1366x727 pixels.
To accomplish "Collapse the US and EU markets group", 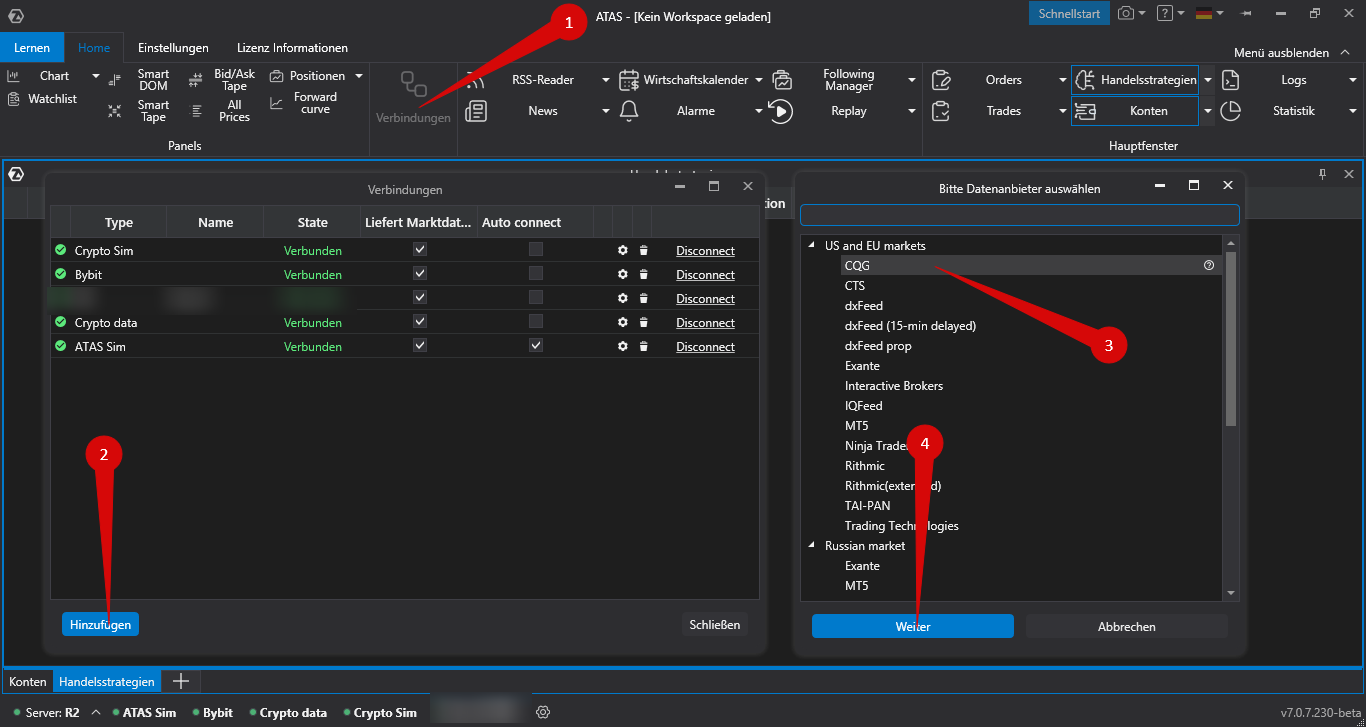I will [811, 245].
